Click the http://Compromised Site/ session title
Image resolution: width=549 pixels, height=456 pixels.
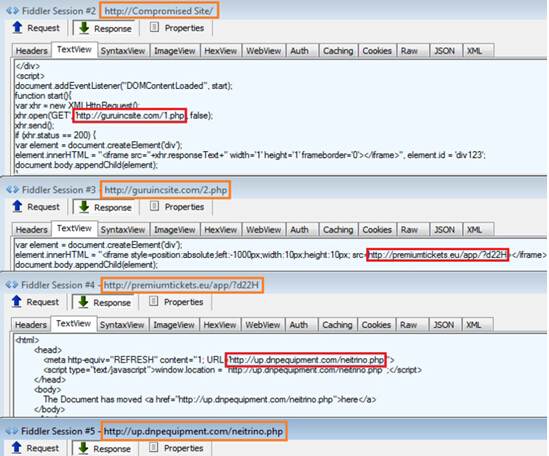click(159, 11)
